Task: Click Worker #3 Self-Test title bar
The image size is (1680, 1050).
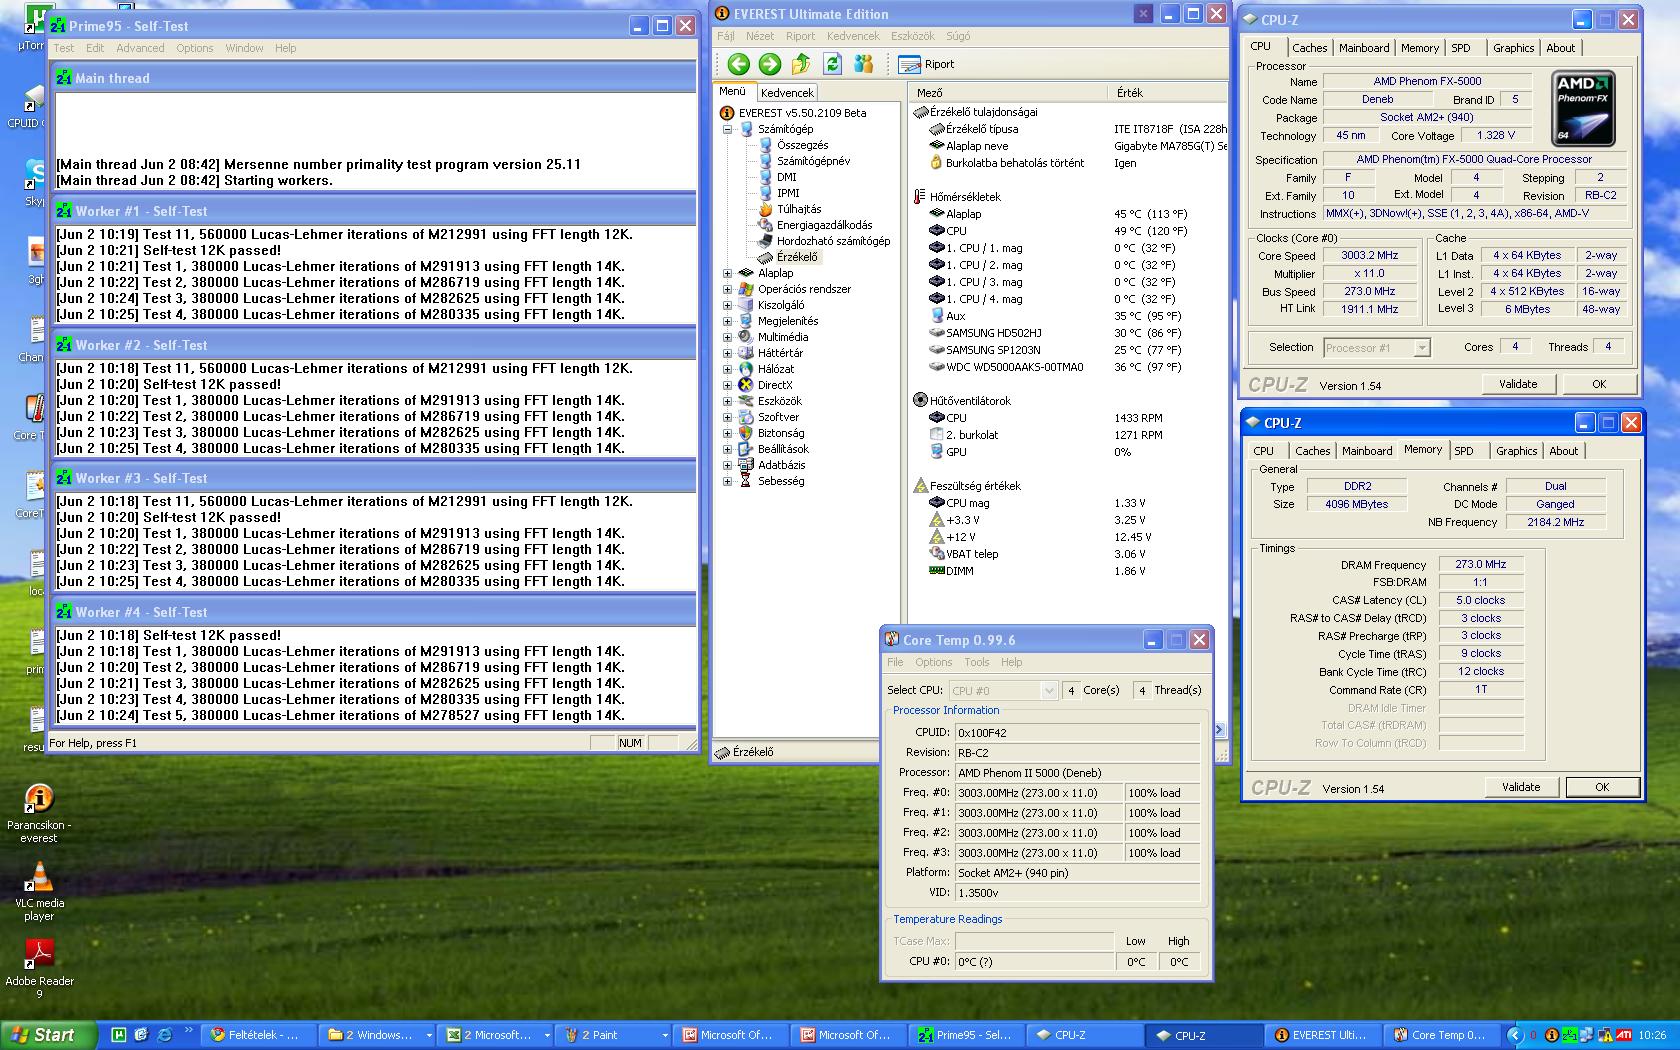Action: coord(374,478)
